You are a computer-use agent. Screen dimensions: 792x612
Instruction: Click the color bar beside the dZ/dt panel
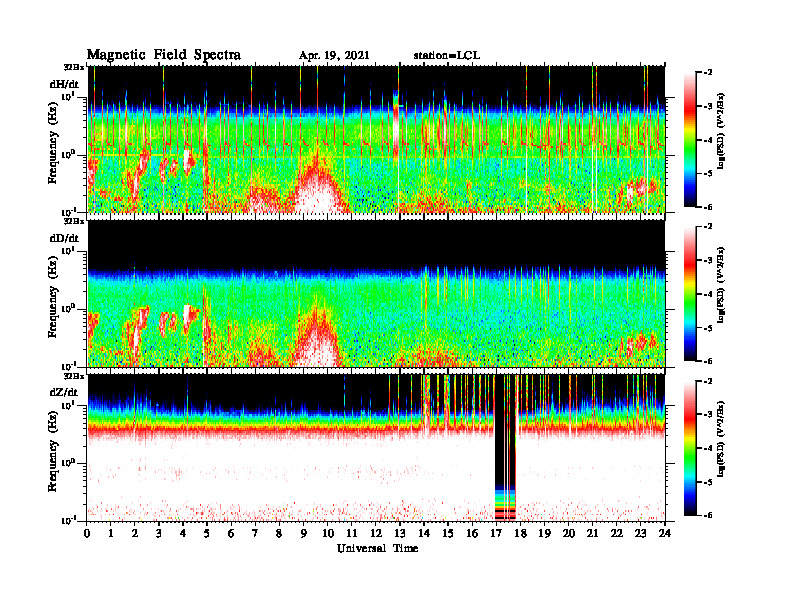click(x=690, y=448)
